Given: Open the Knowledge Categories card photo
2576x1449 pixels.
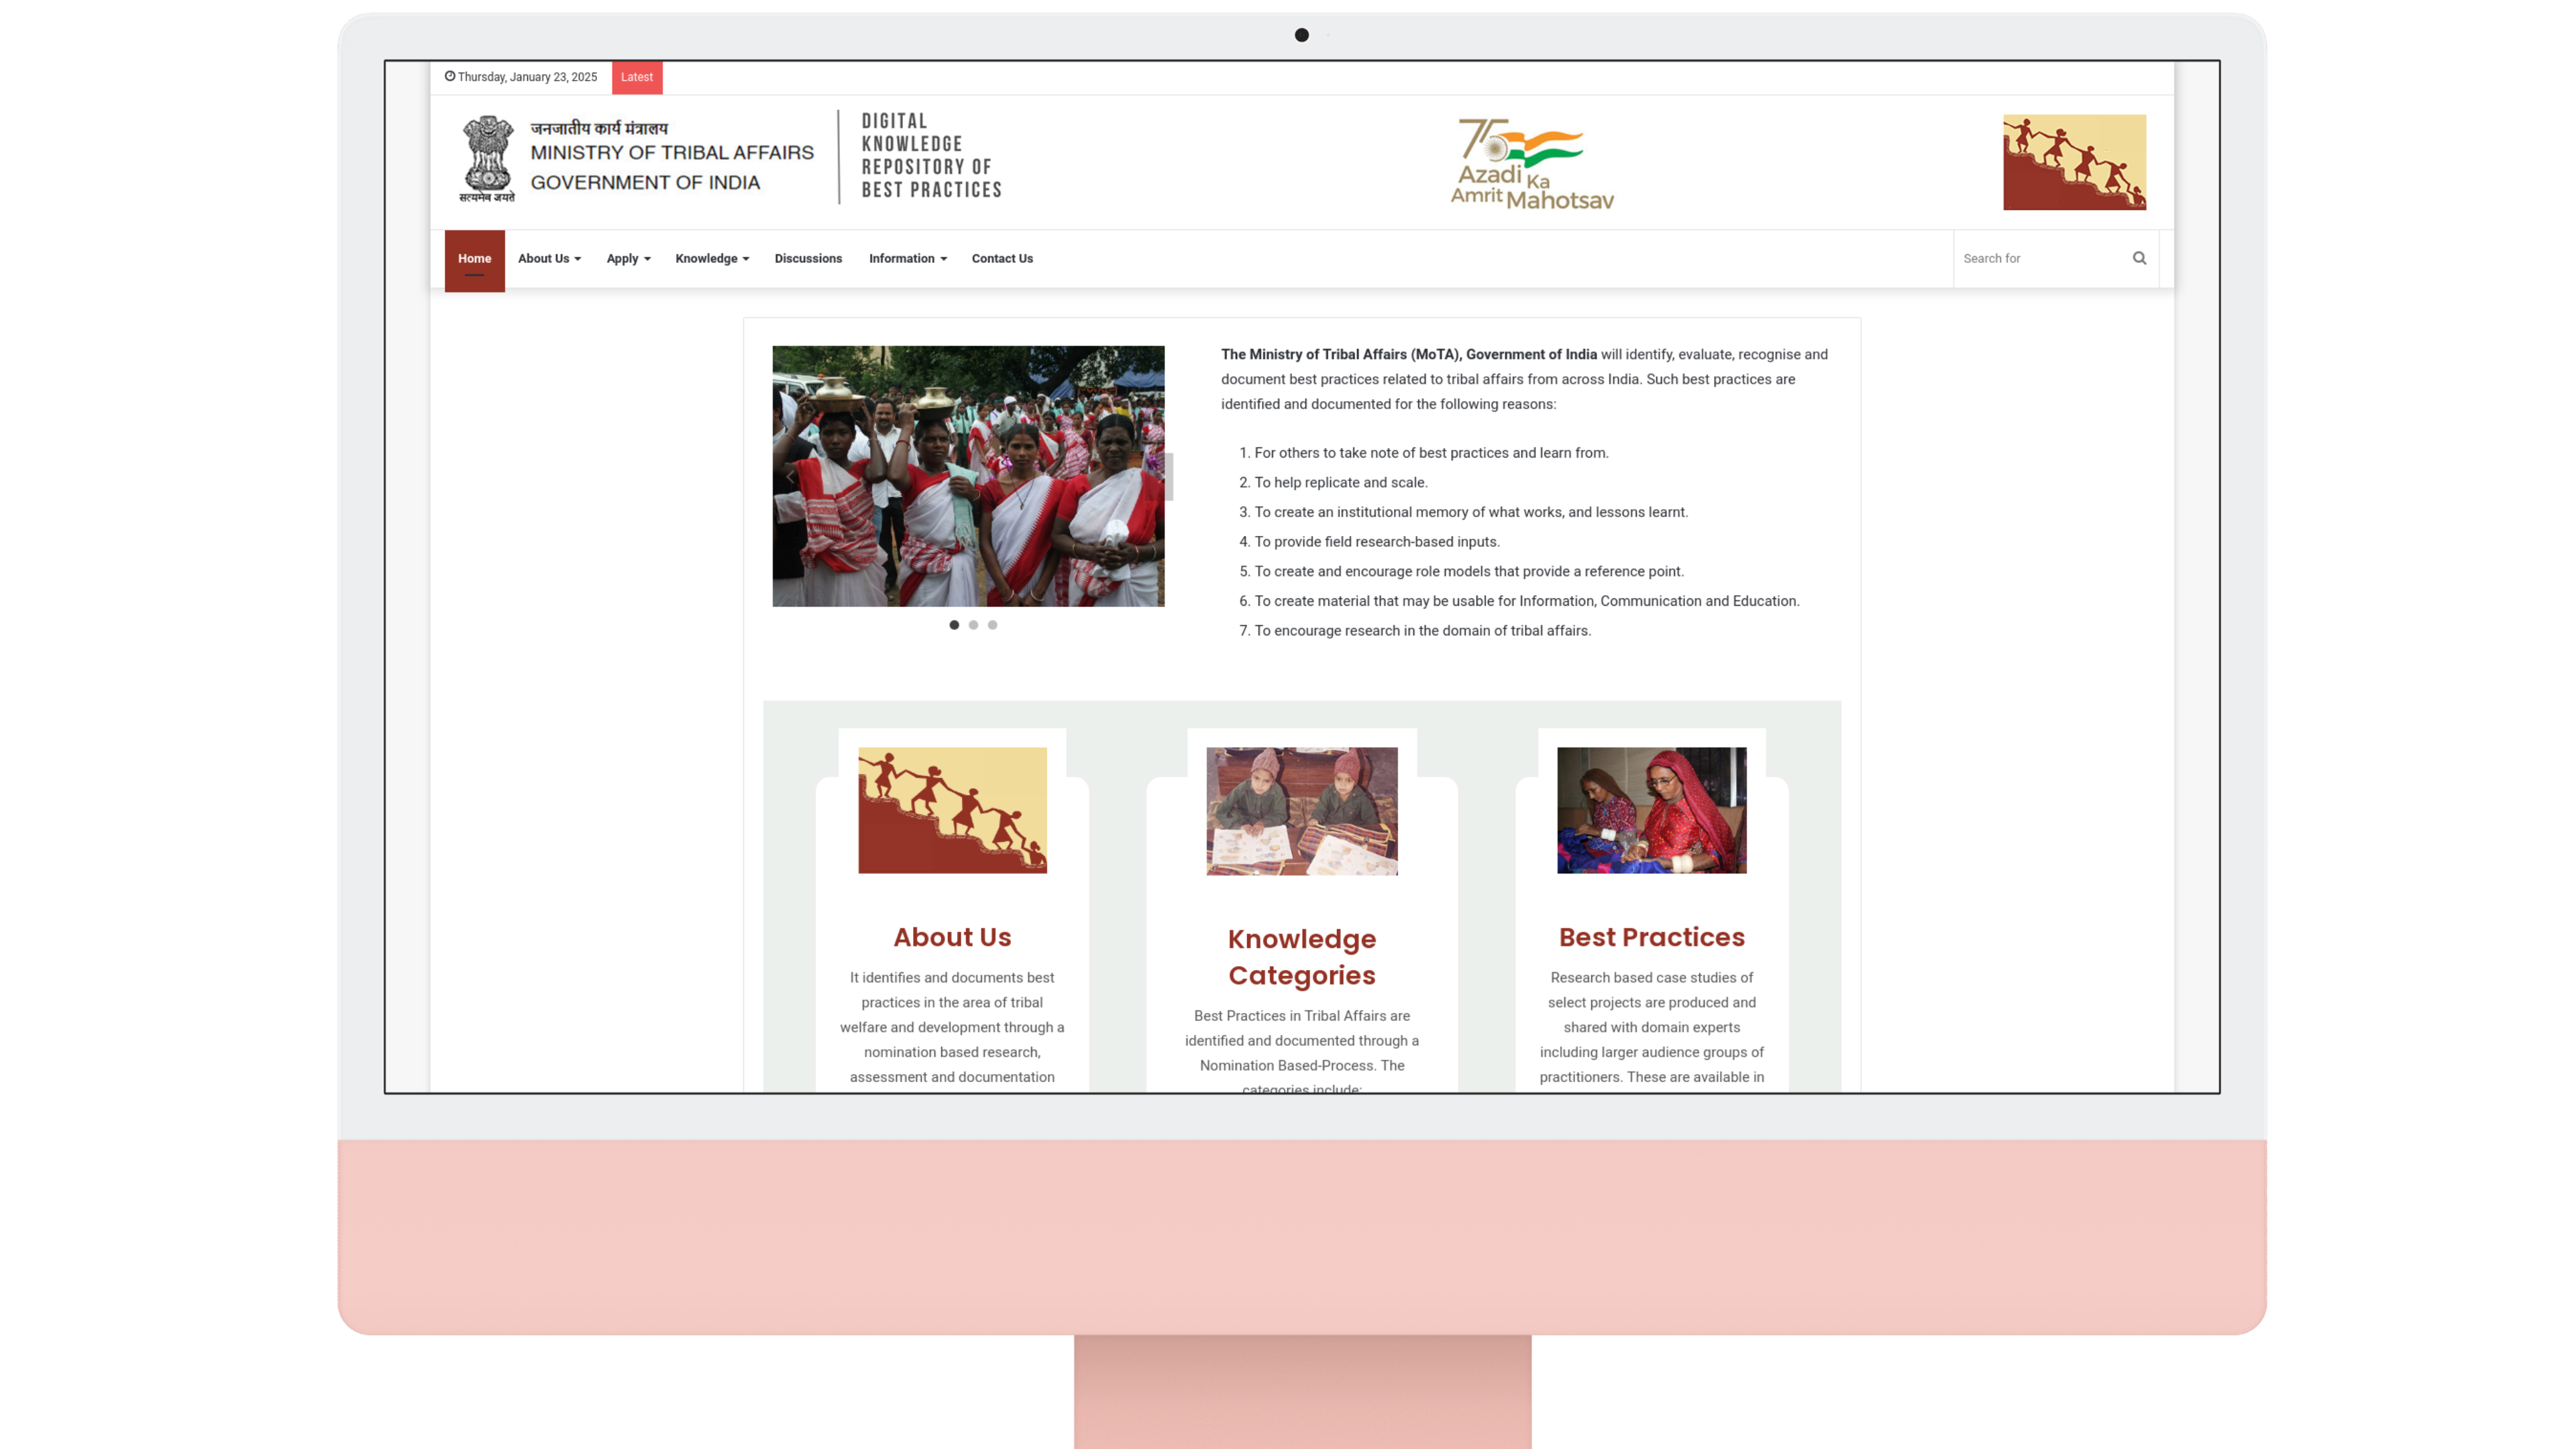Looking at the screenshot, I should tap(1301, 811).
